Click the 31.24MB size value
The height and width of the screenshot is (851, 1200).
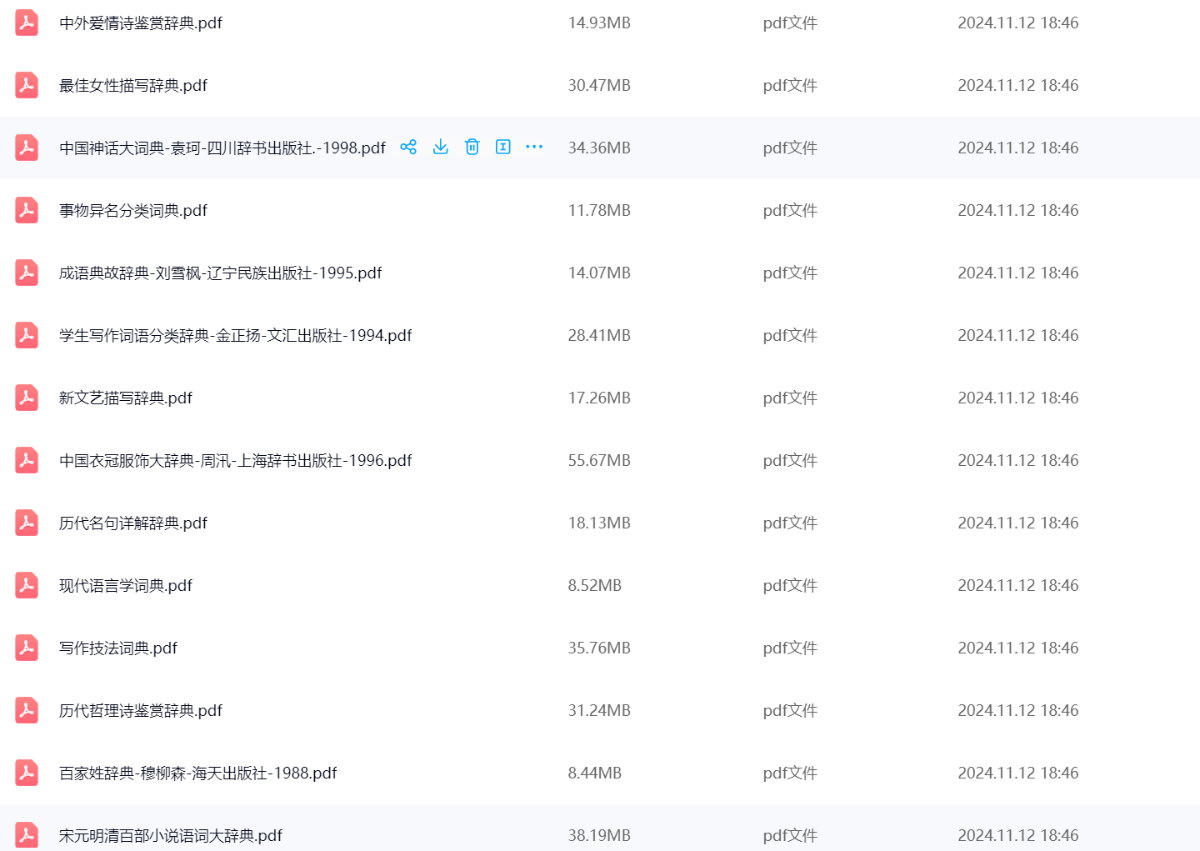point(599,711)
